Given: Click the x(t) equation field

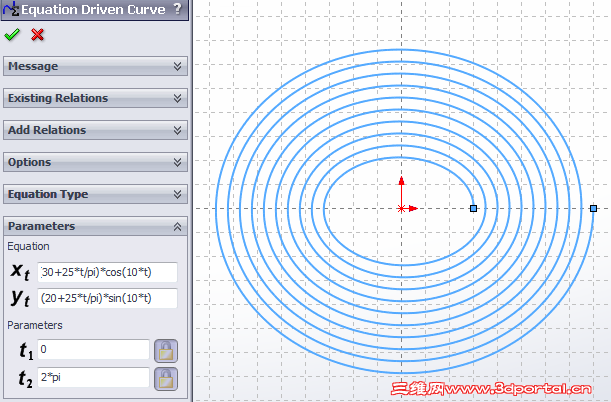Looking at the screenshot, I should coord(108,272).
